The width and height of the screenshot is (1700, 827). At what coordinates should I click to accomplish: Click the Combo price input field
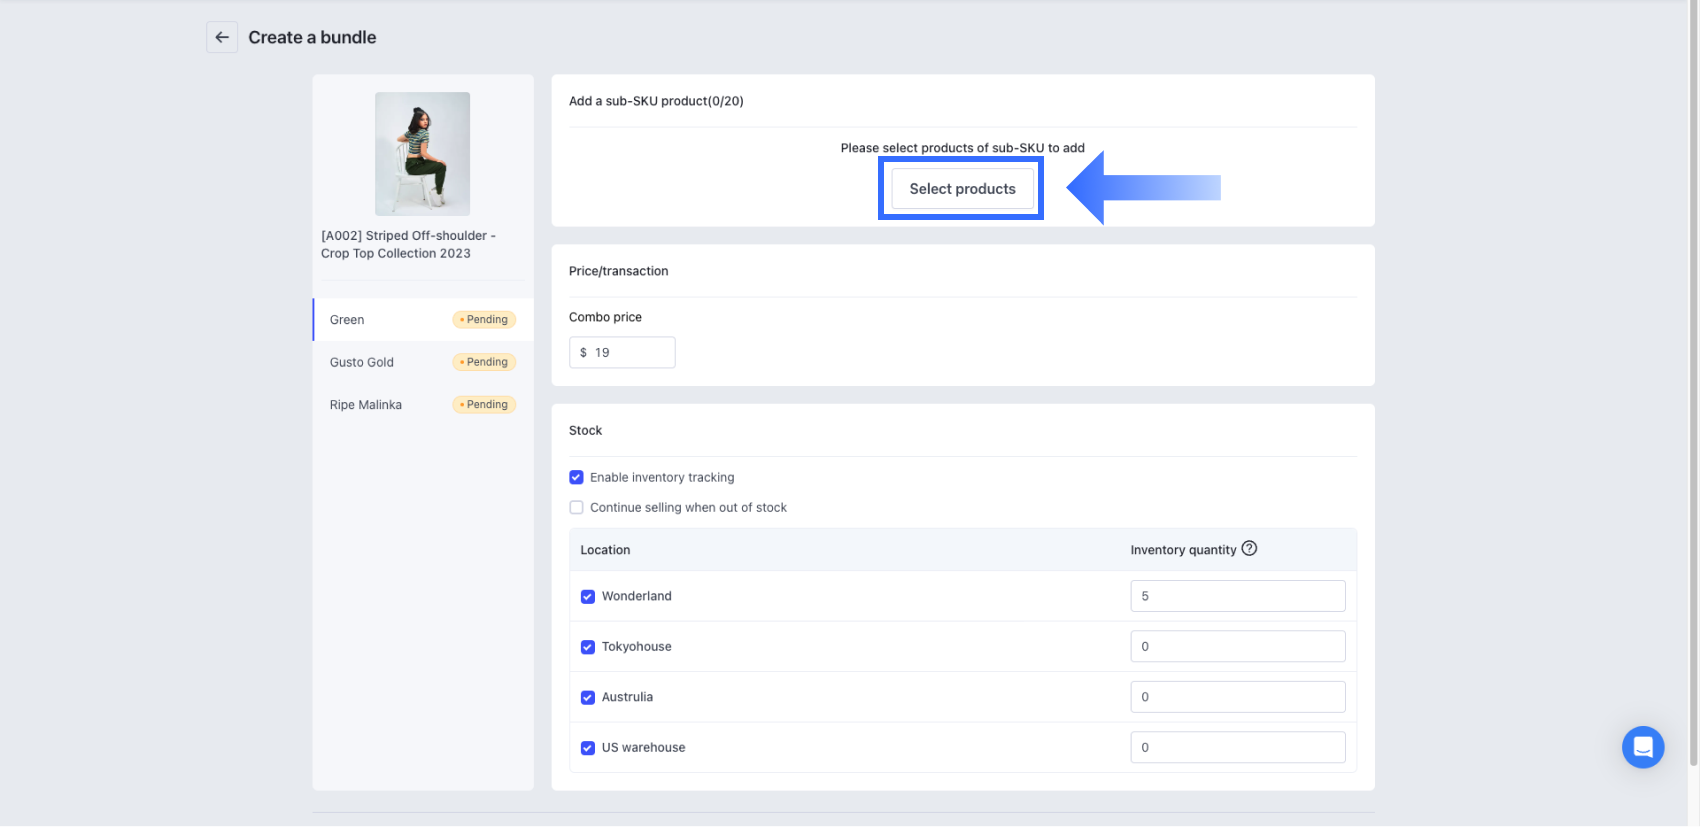(630, 352)
